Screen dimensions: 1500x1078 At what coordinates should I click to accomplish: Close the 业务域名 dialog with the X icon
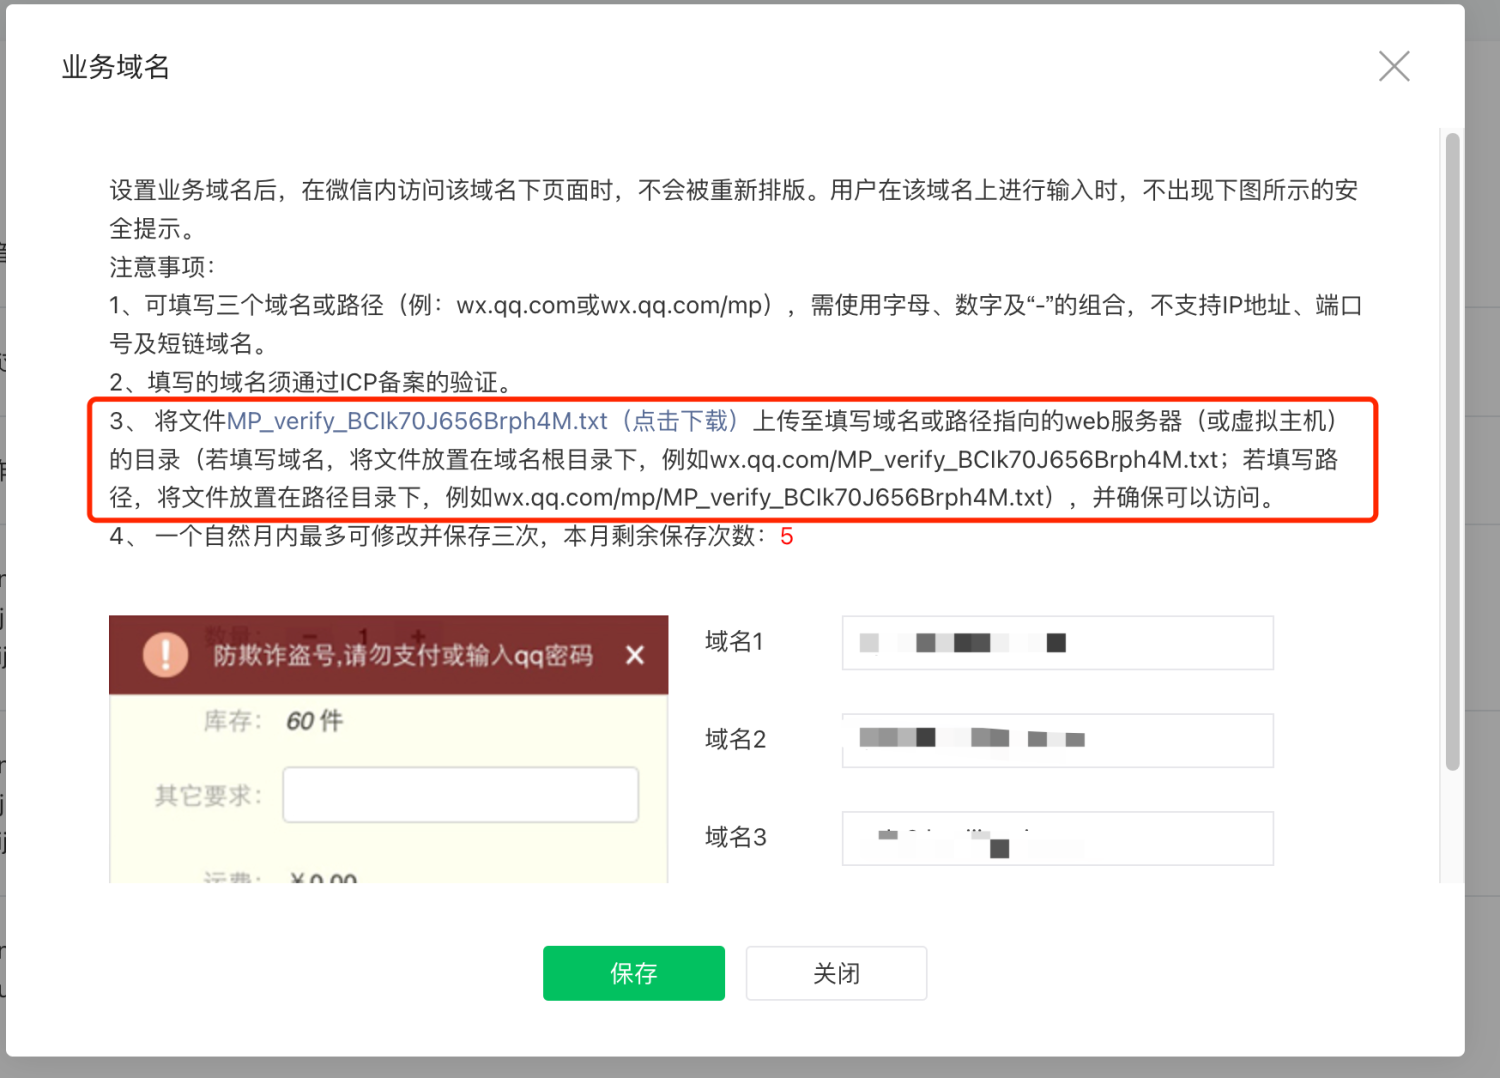[1393, 67]
